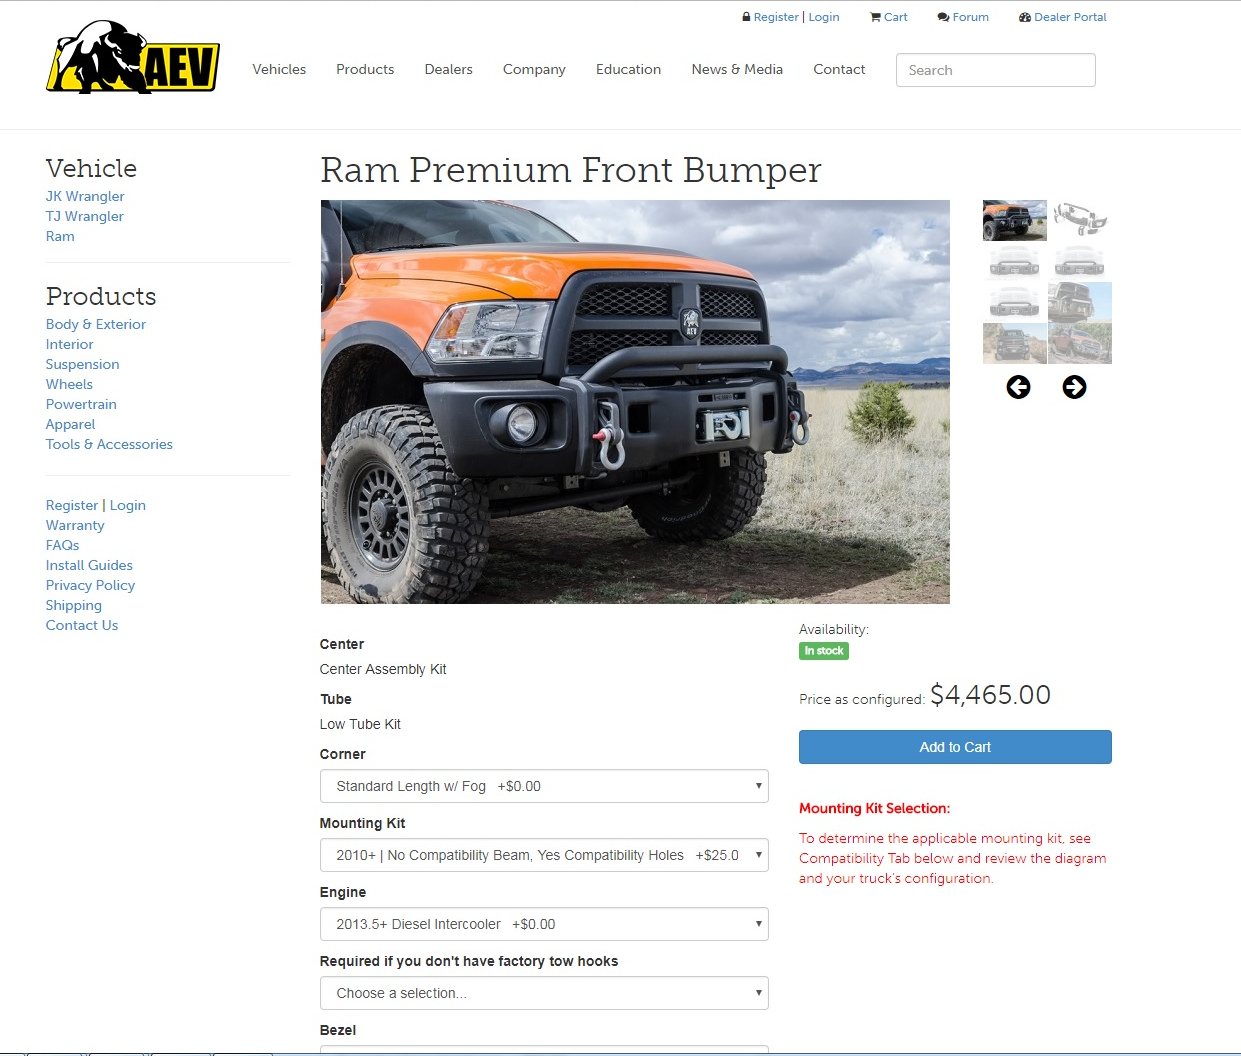
Task: Select the bumper parts diagram thumbnail
Action: 1080,220
